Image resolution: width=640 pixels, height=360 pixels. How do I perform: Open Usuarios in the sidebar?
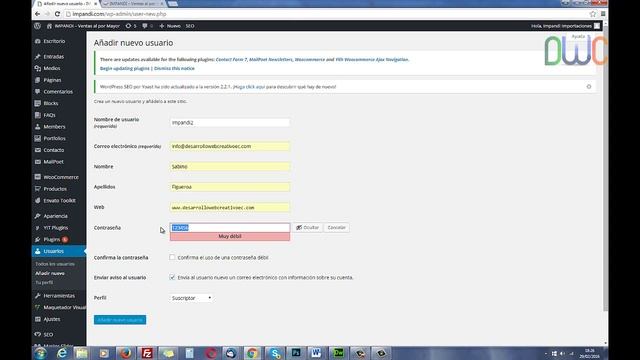point(59,251)
